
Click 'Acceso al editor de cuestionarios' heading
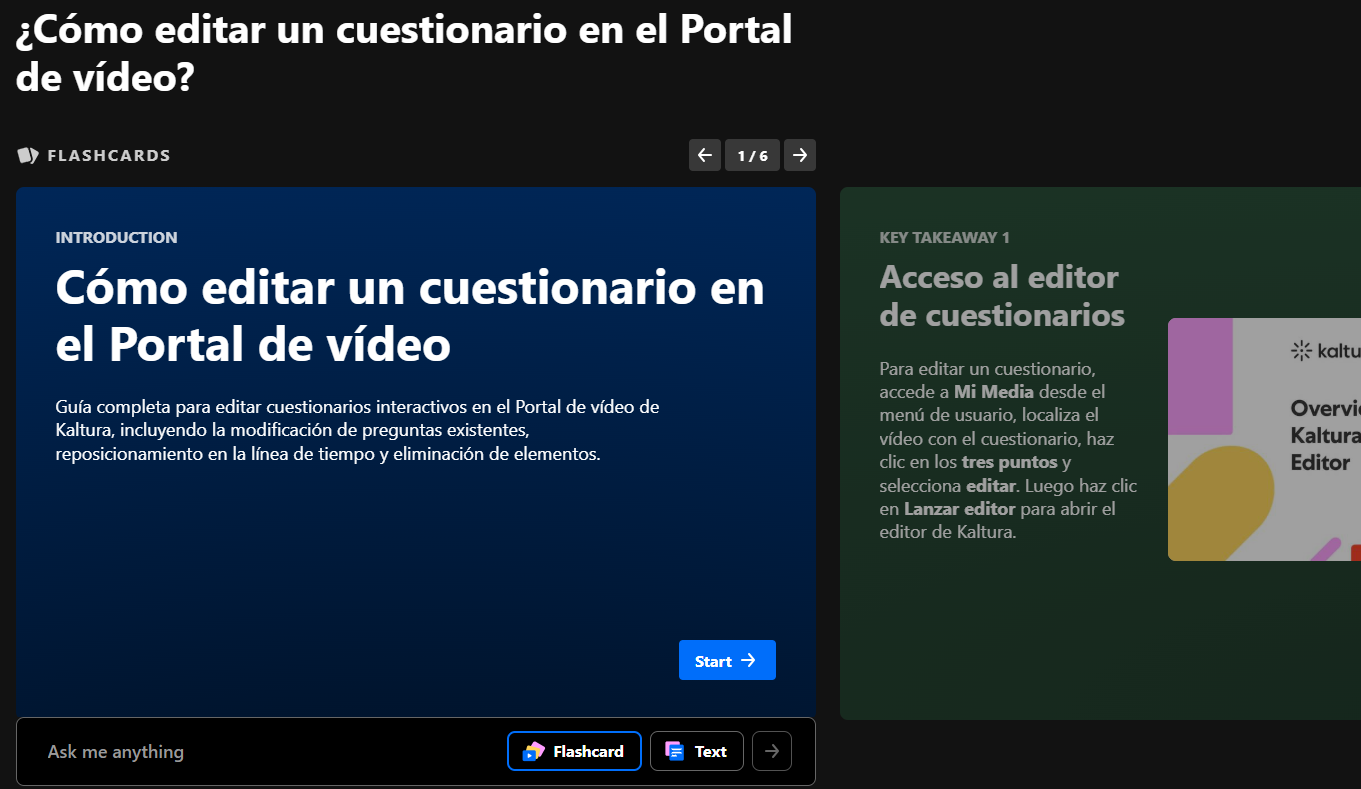point(1002,296)
